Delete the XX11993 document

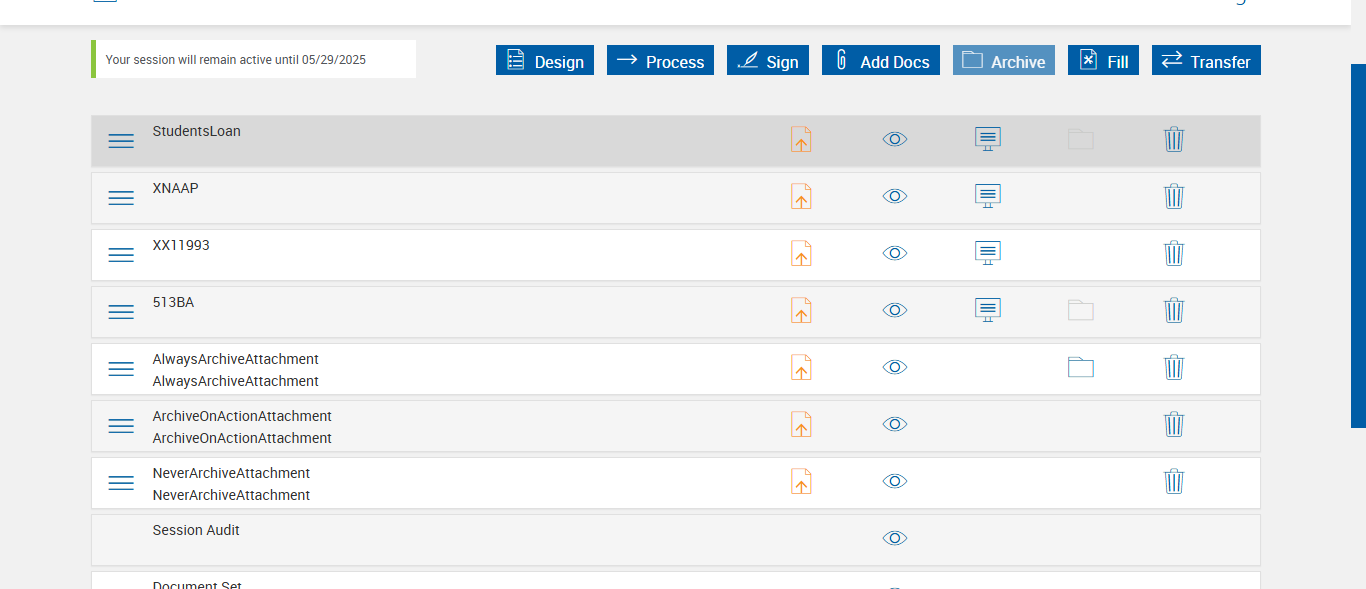[1174, 253]
